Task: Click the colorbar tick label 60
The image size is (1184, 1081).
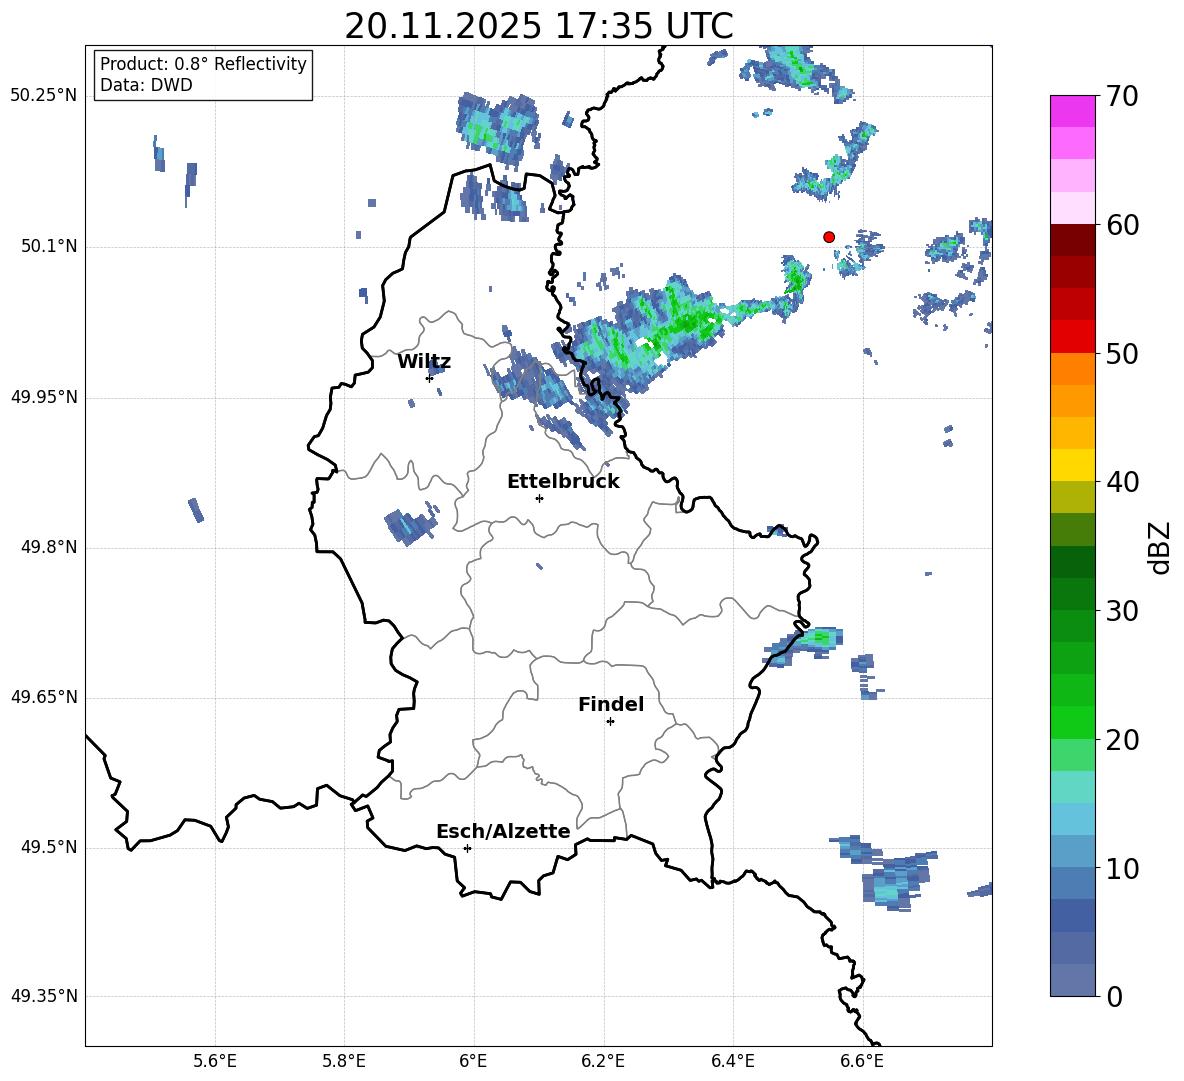Action: [1123, 225]
